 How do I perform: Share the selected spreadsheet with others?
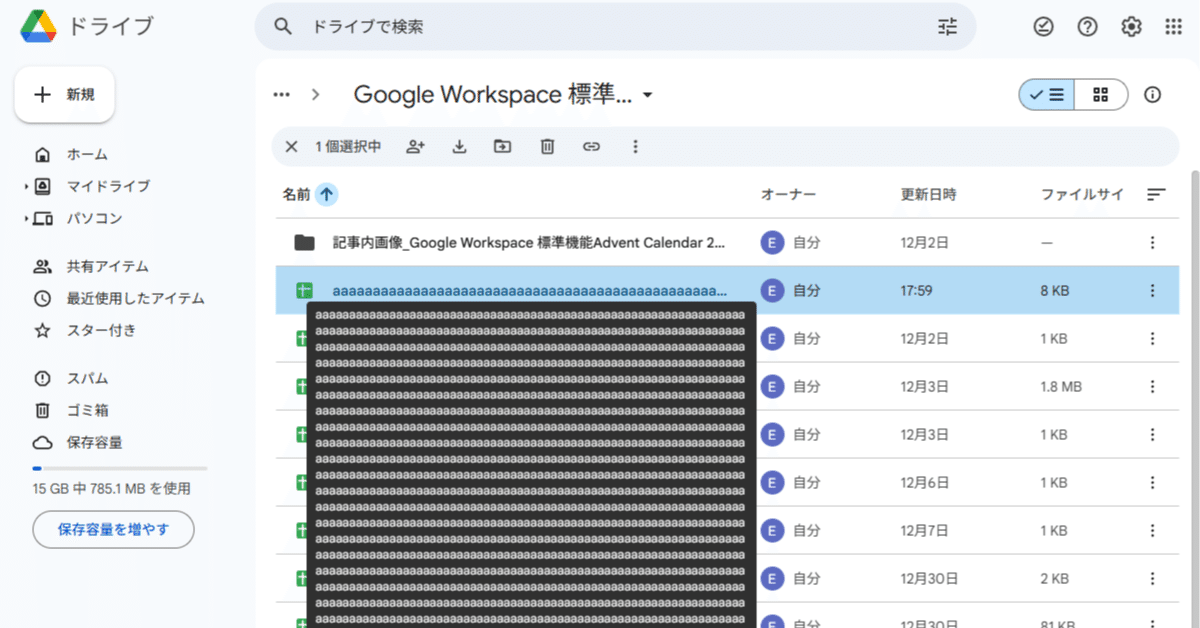[x=415, y=146]
